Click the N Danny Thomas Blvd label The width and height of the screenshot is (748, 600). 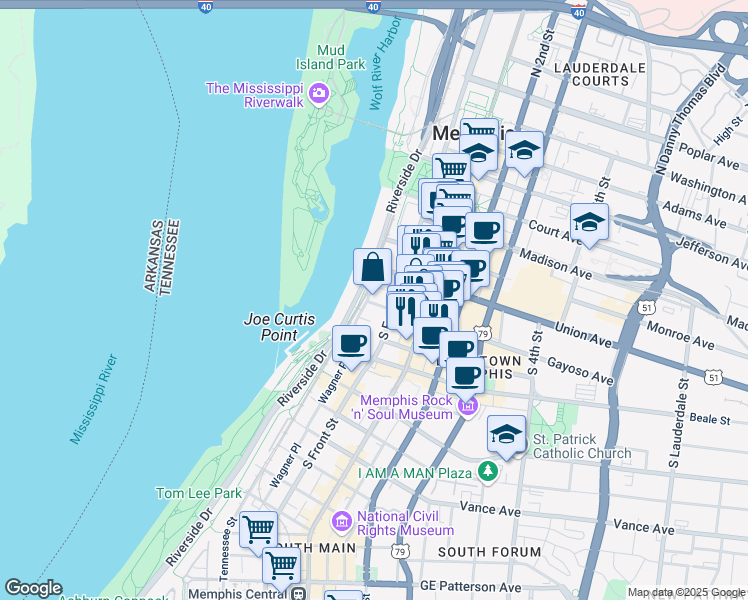(690, 119)
